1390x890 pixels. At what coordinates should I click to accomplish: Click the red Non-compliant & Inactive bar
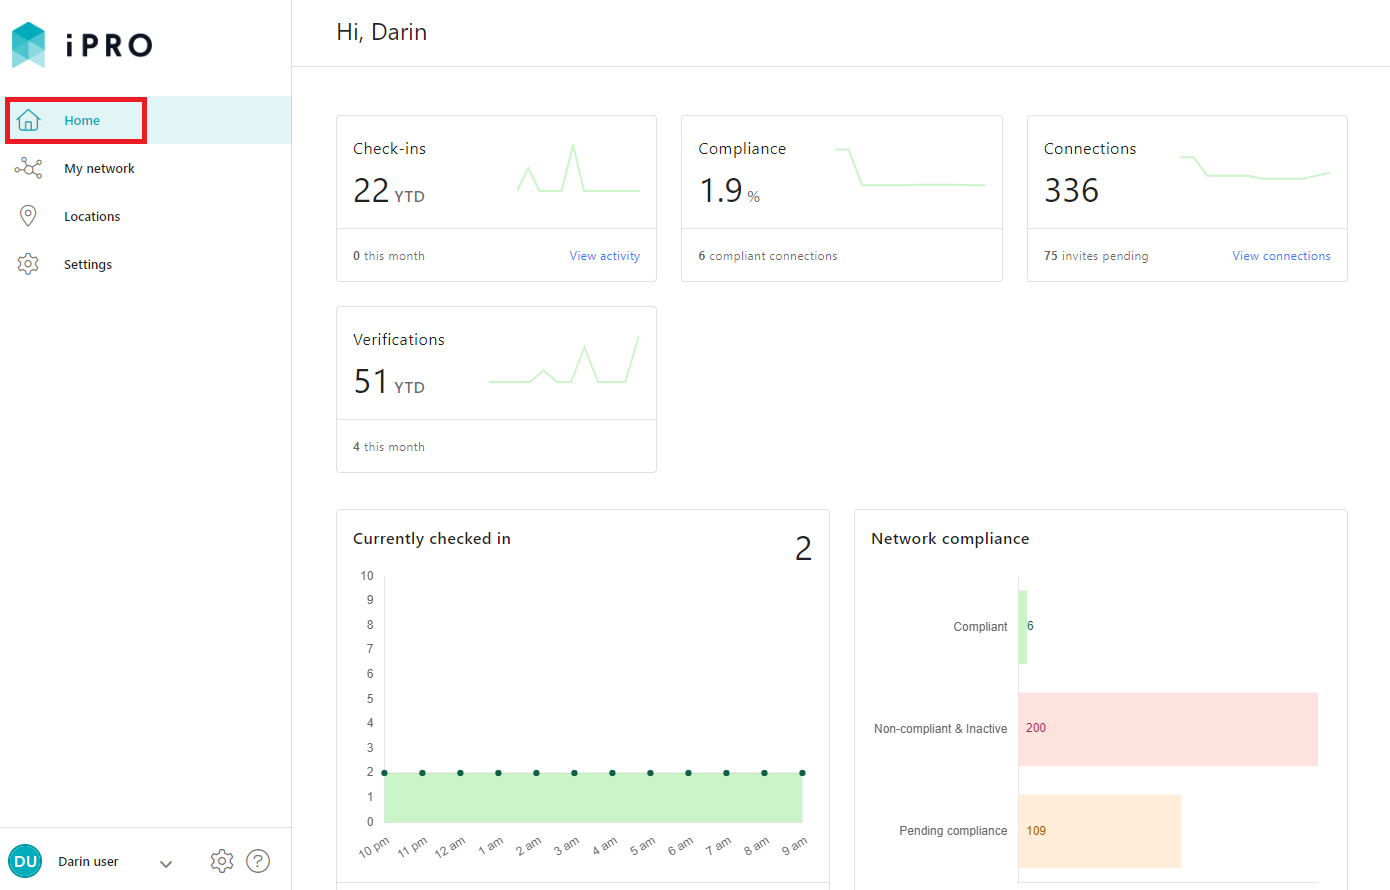click(x=1168, y=729)
